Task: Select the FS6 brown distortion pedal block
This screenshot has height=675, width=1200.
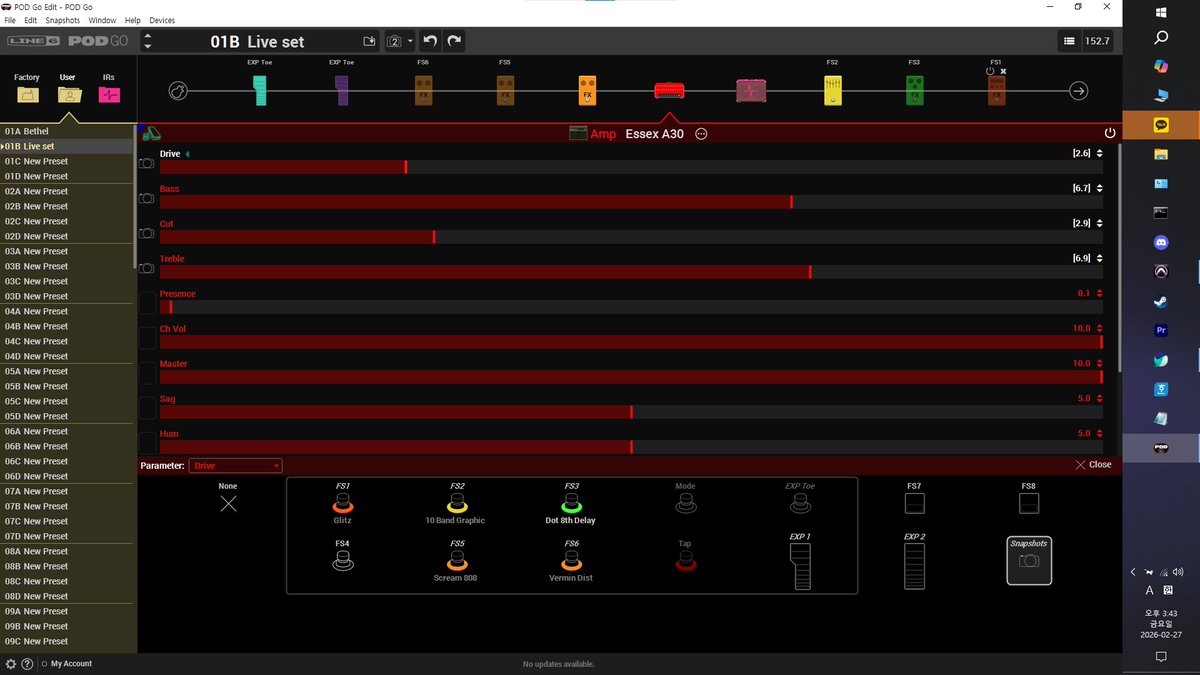Action: 423,91
